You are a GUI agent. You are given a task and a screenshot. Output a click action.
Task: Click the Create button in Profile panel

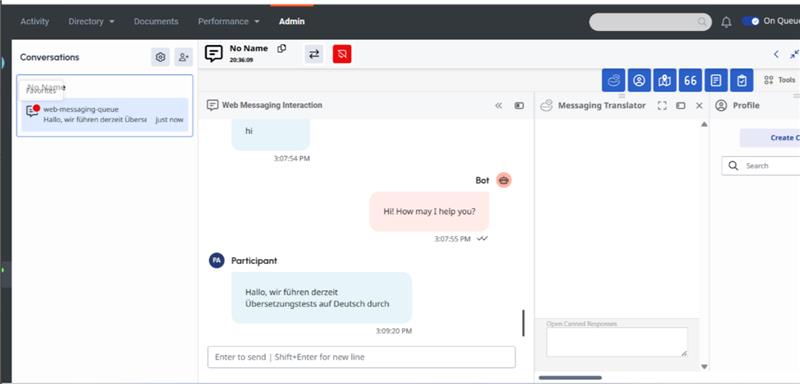(x=770, y=138)
